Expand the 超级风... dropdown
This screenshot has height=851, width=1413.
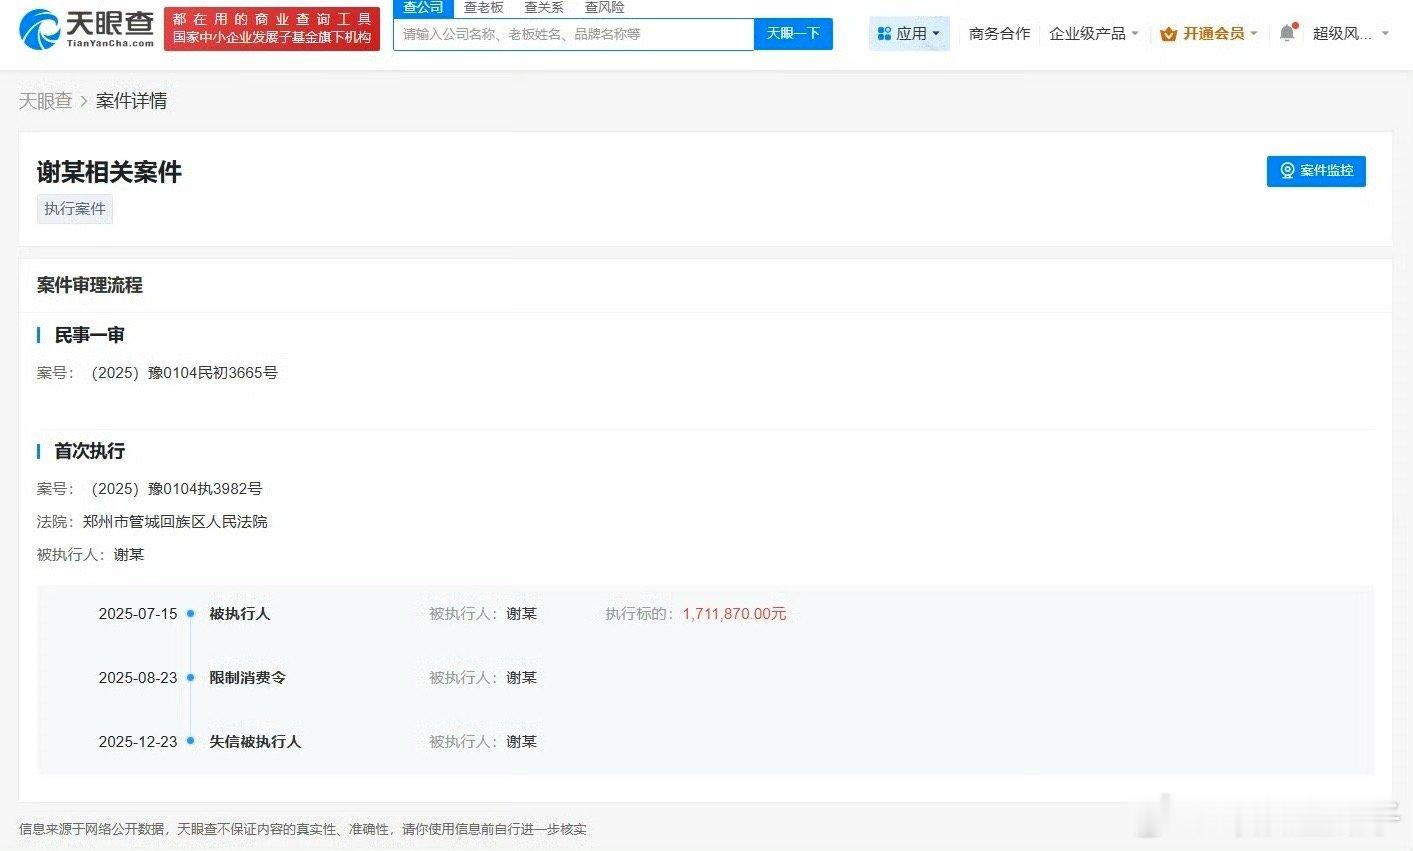coord(1350,33)
